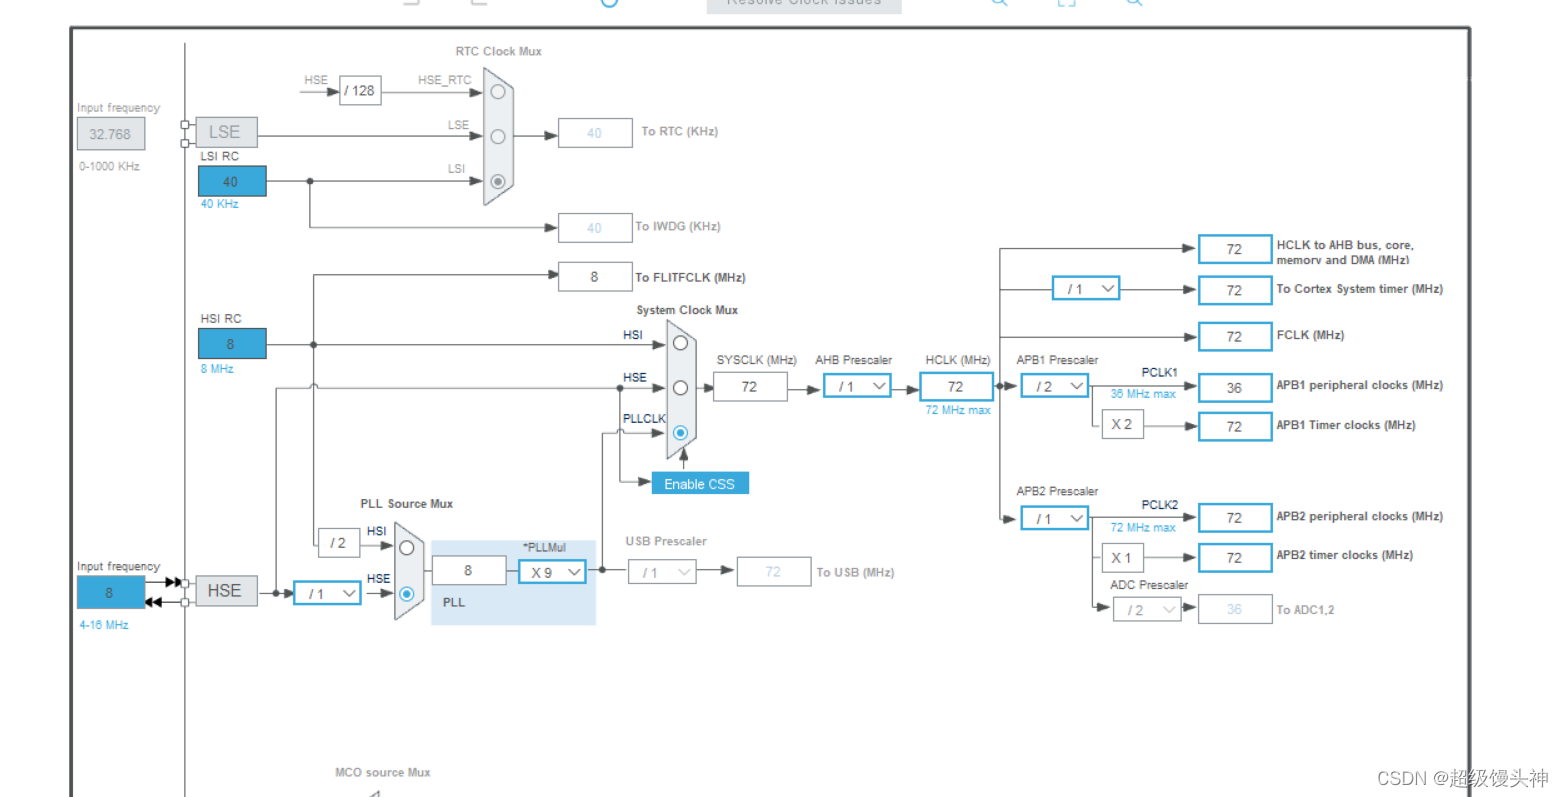Click the APB1 Timer clocks value box

(1235, 426)
